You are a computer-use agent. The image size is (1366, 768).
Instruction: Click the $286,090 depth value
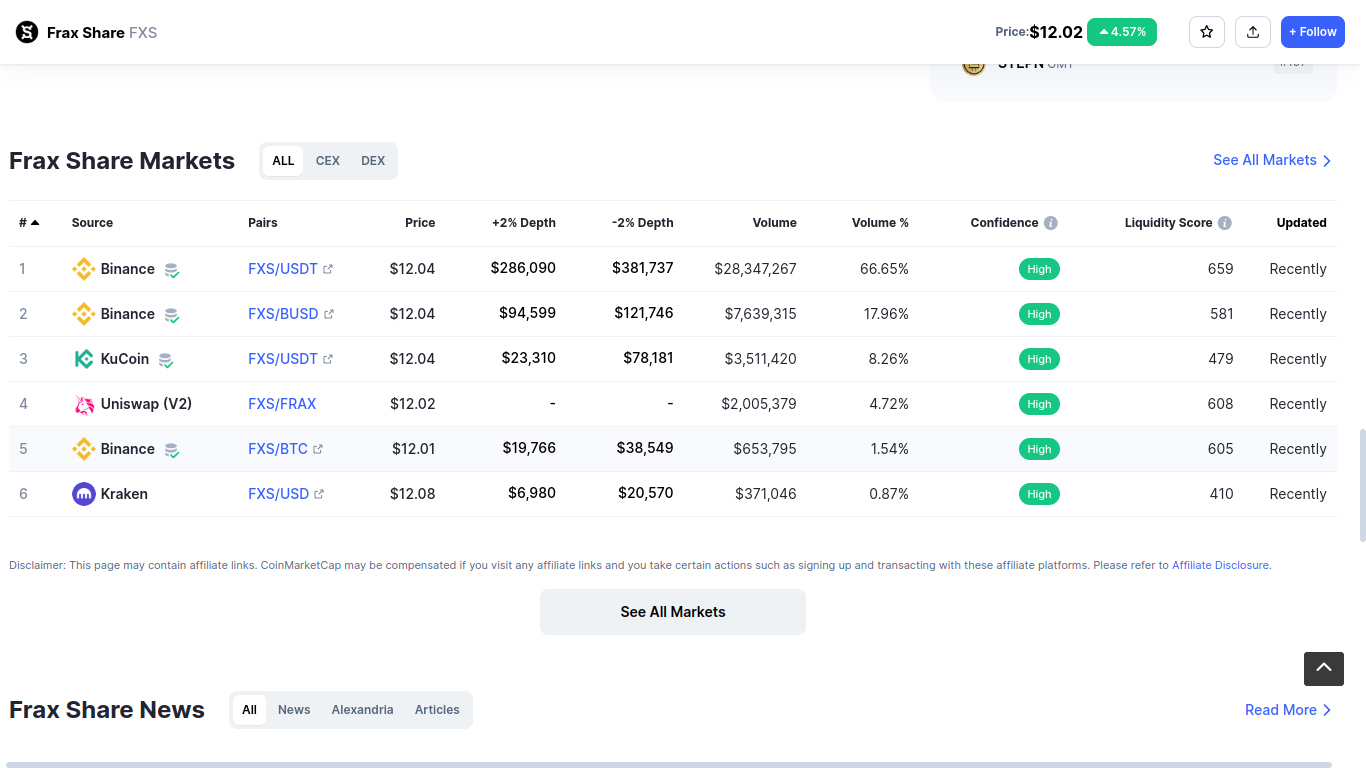click(x=523, y=268)
